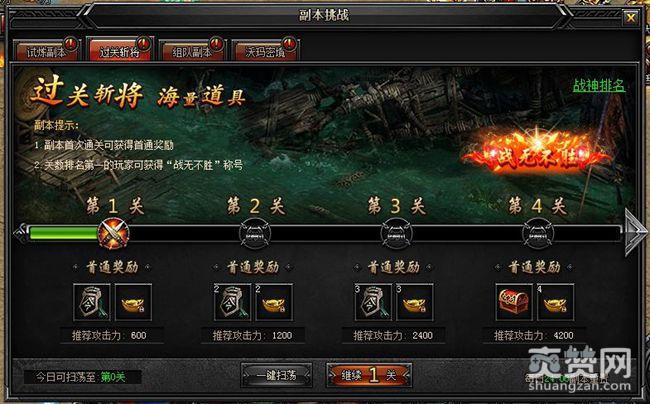Click stage 1 token reward icon
This screenshot has width=650, height=404.
[92, 302]
